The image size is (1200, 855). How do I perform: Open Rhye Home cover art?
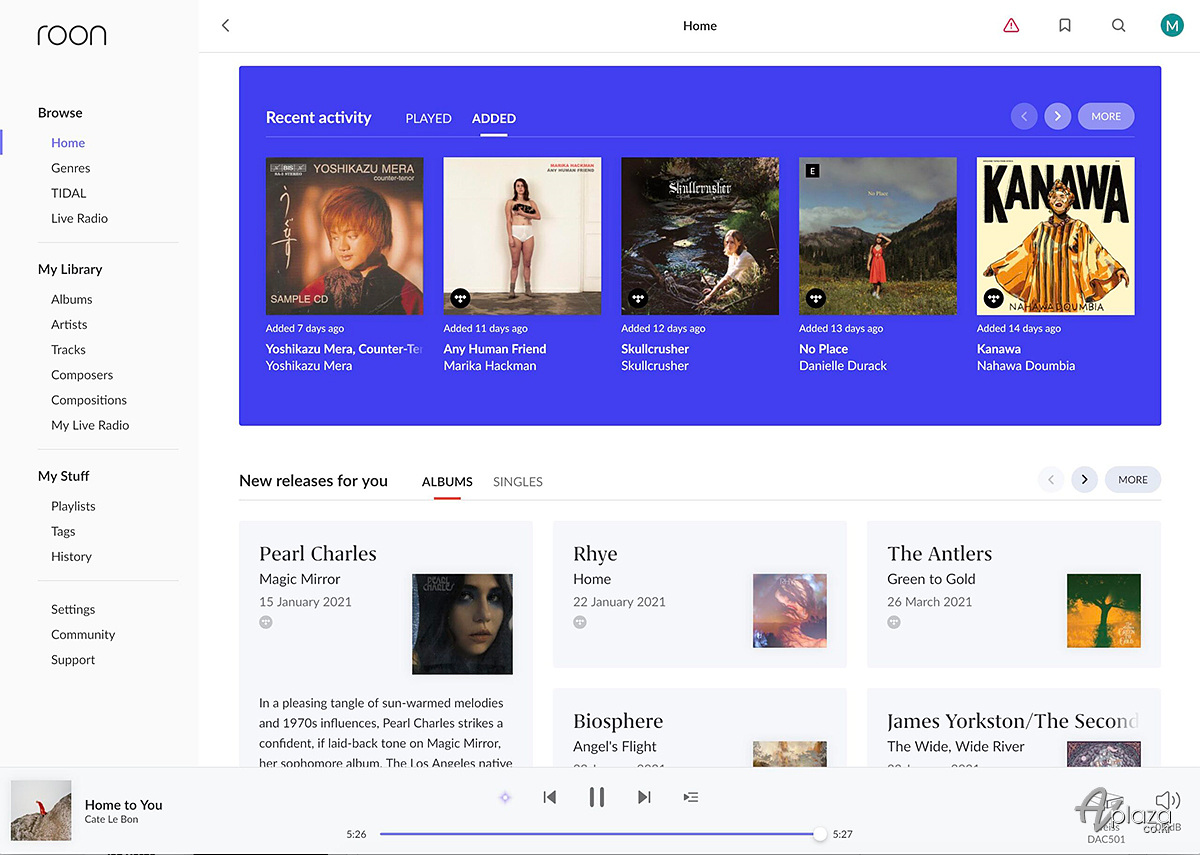790,611
